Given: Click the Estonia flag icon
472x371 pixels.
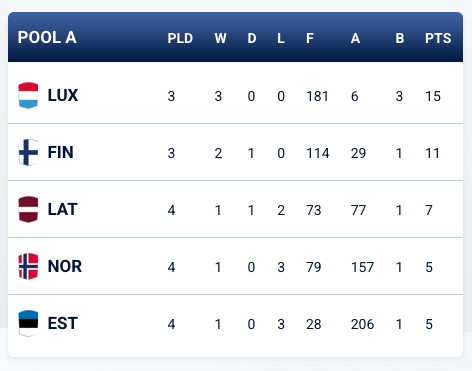Looking at the screenshot, I should click(x=28, y=323).
